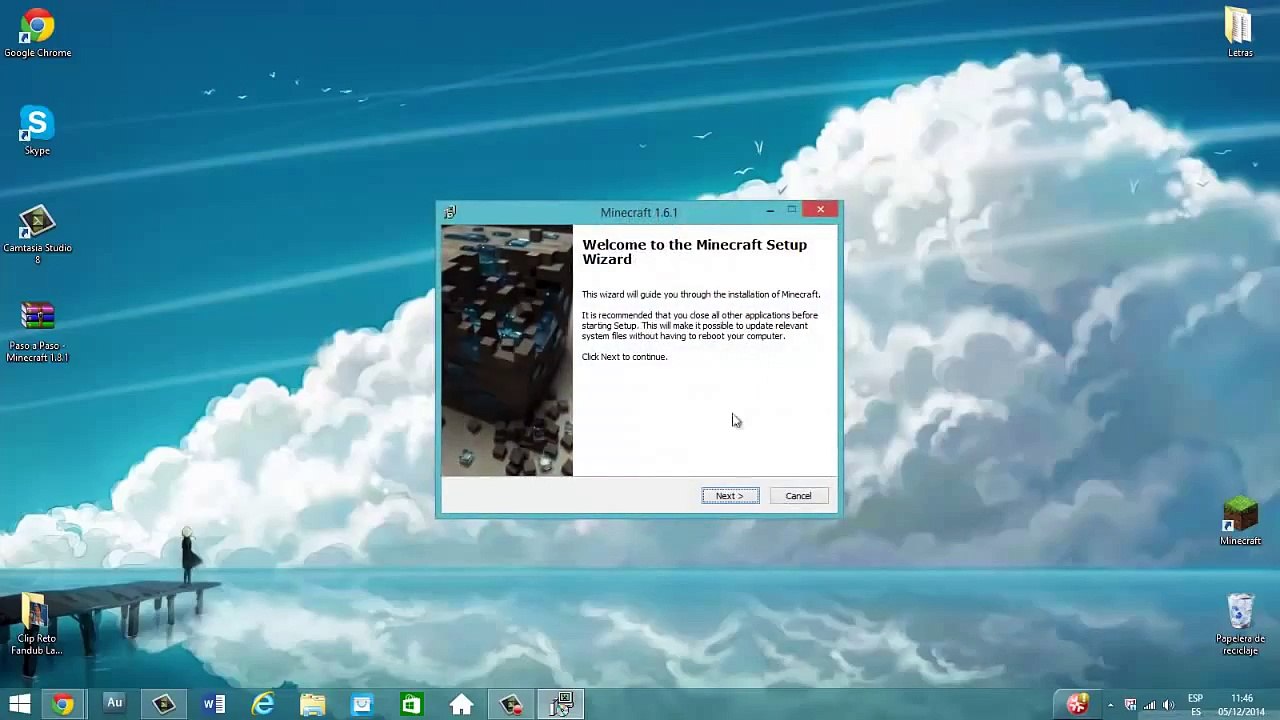Open the Windows Start button
The height and width of the screenshot is (720, 1280).
pyautogui.click(x=20, y=704)
